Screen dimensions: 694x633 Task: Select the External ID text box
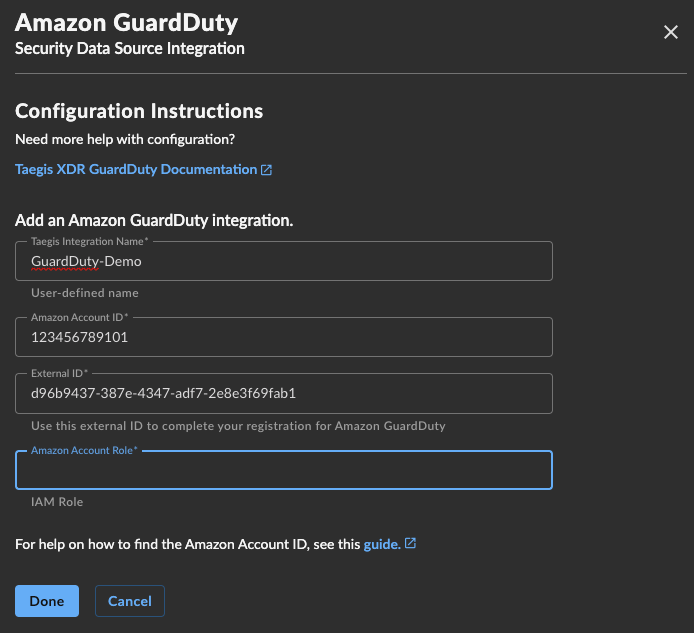click(x=284, y=394)
